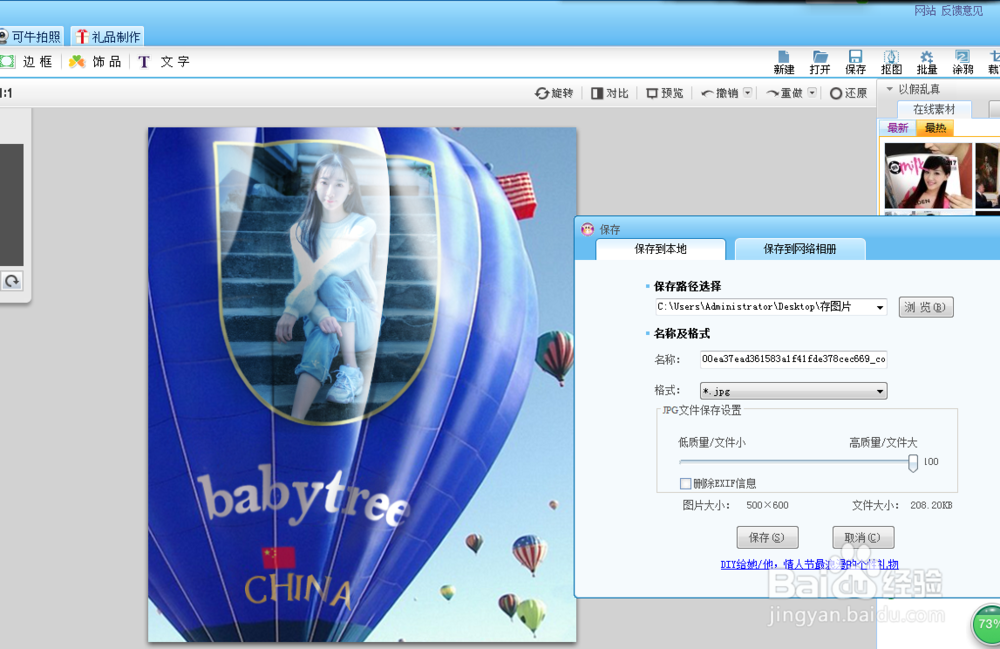This screenshot has height=649, width=1000.
Task: Open the 边框 frame tool
Action: (27, 61)
